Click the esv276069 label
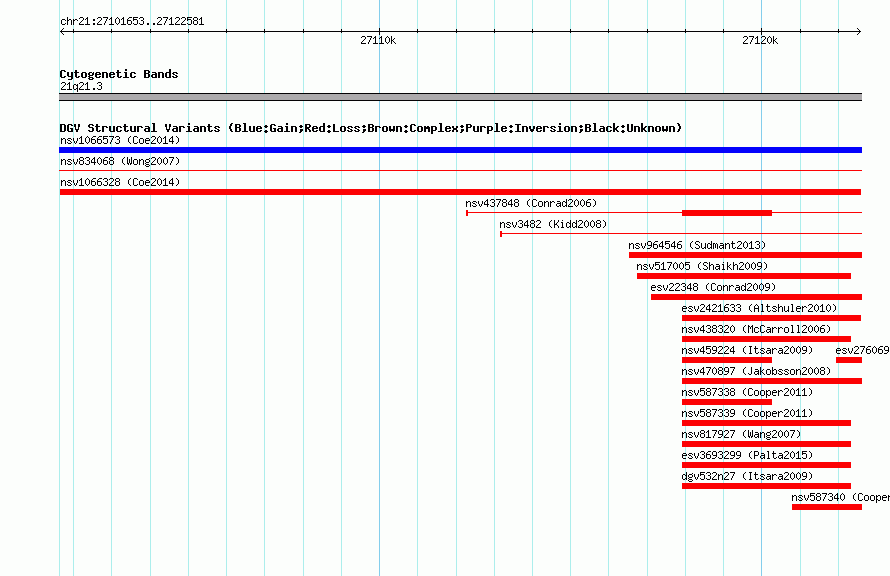This screenshot has height=576, width=890. [x=862, y=350]
